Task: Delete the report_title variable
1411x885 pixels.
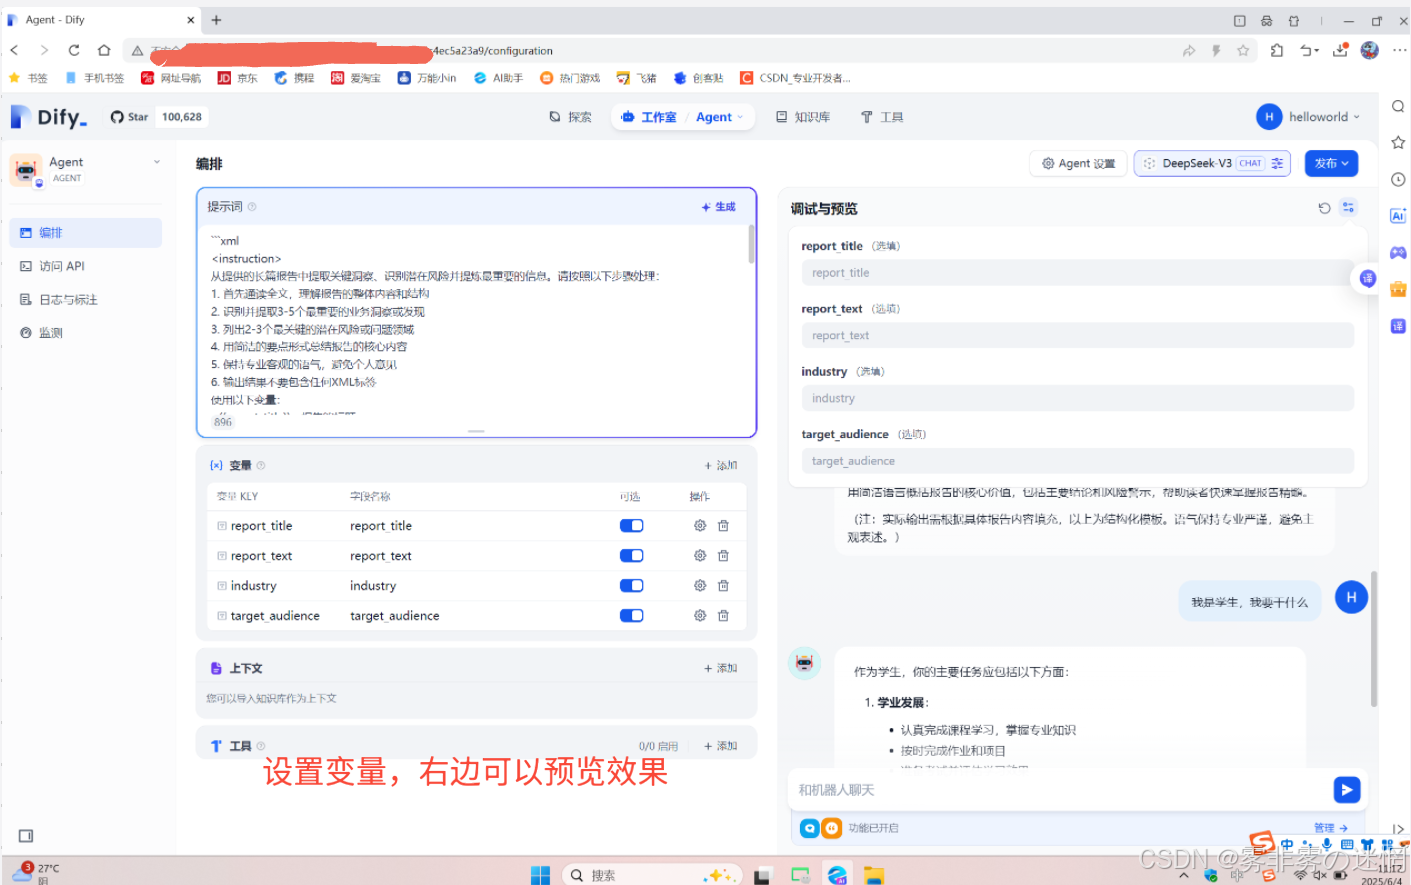Action: pyautogui.click(x=723, y=526)
